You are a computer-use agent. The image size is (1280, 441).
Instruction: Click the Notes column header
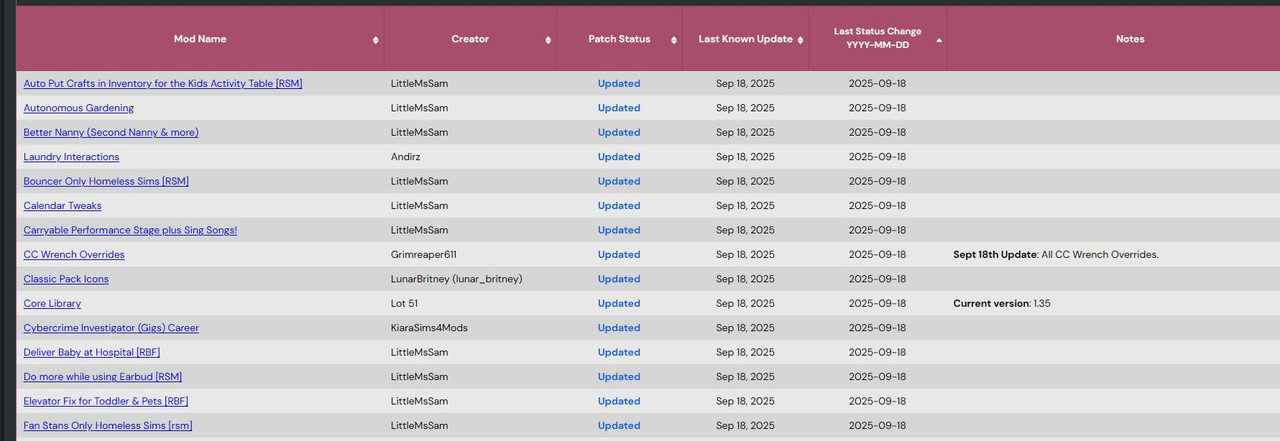pyautogui.click(x=1130, y=39)
